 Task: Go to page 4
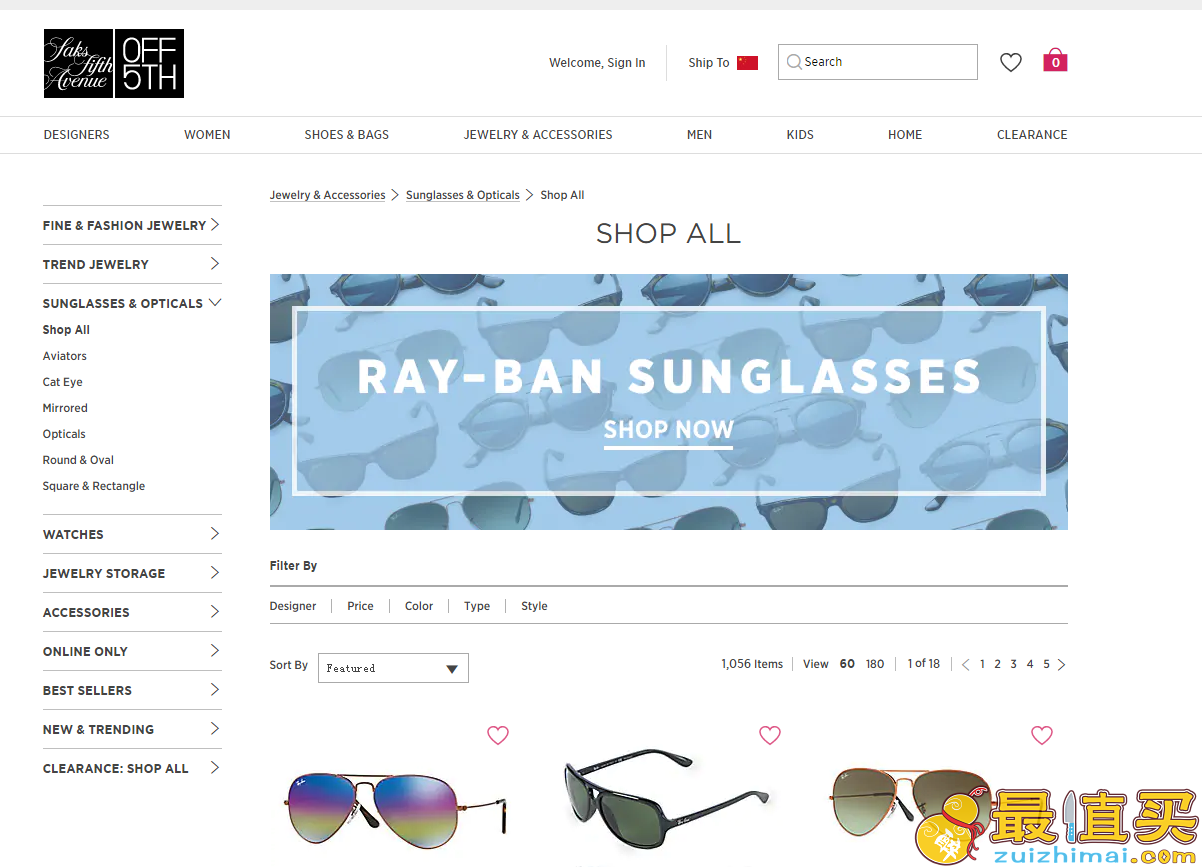pyautogui.click(x=1030, y=664)
